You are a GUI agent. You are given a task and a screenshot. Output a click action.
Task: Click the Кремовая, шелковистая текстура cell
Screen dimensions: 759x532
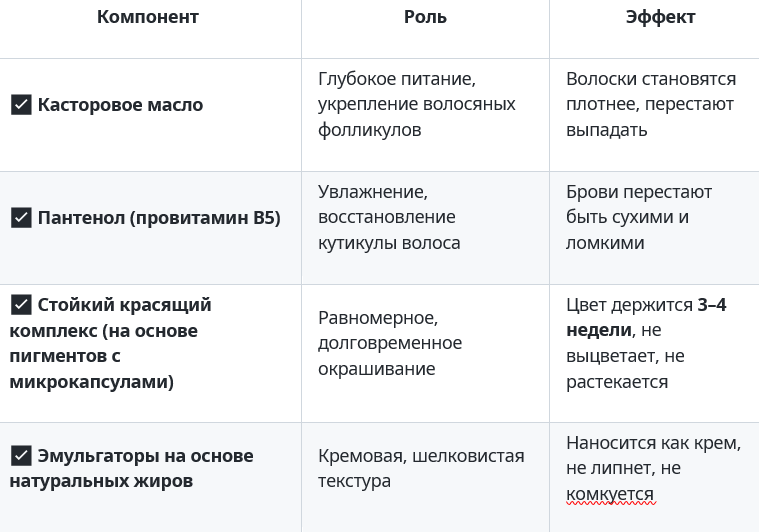421,468
